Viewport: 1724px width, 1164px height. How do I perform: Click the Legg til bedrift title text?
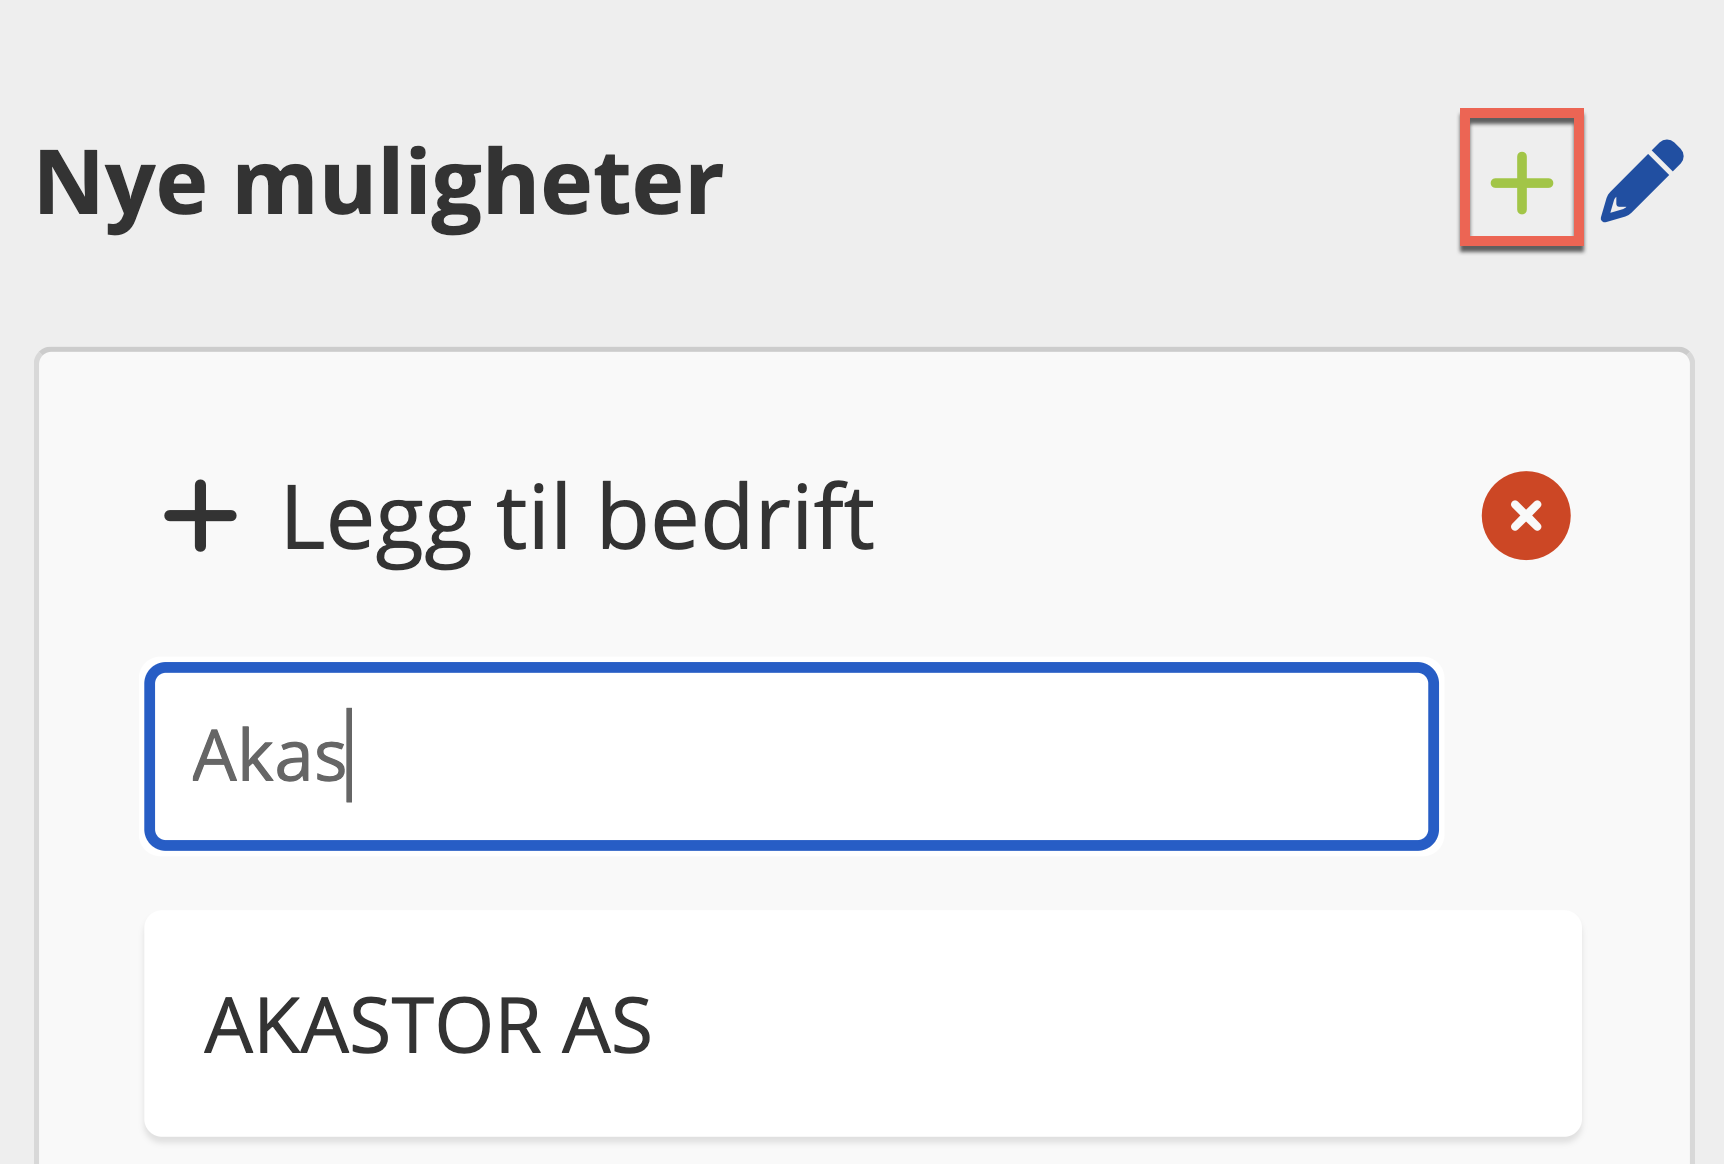[x=578, y=518]
